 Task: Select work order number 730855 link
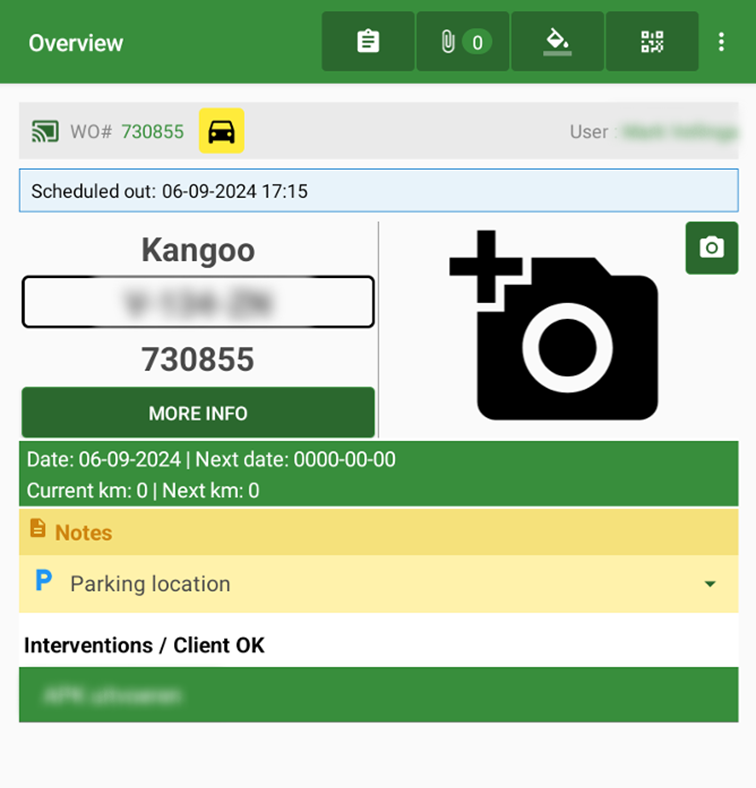(153, 132)
